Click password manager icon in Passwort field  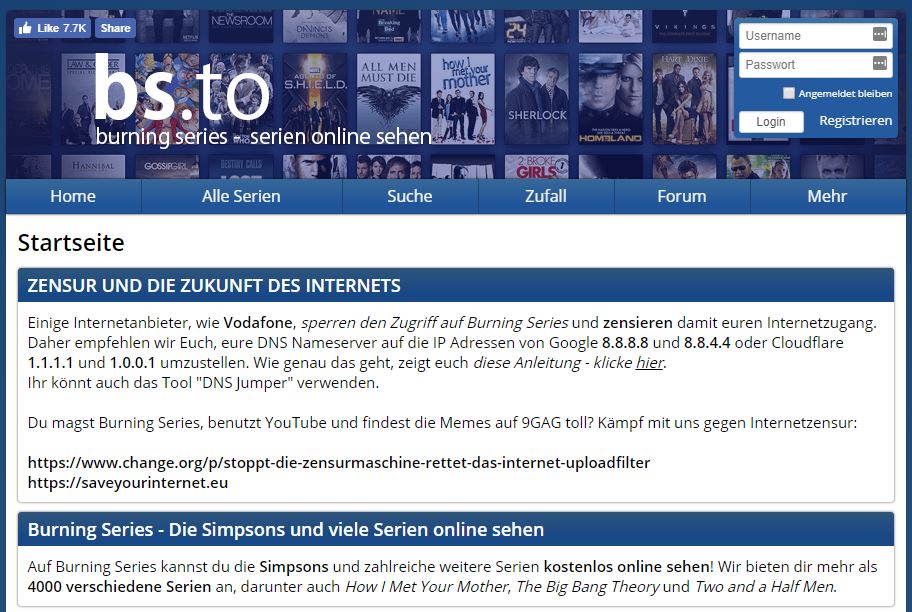pos(879,63)
